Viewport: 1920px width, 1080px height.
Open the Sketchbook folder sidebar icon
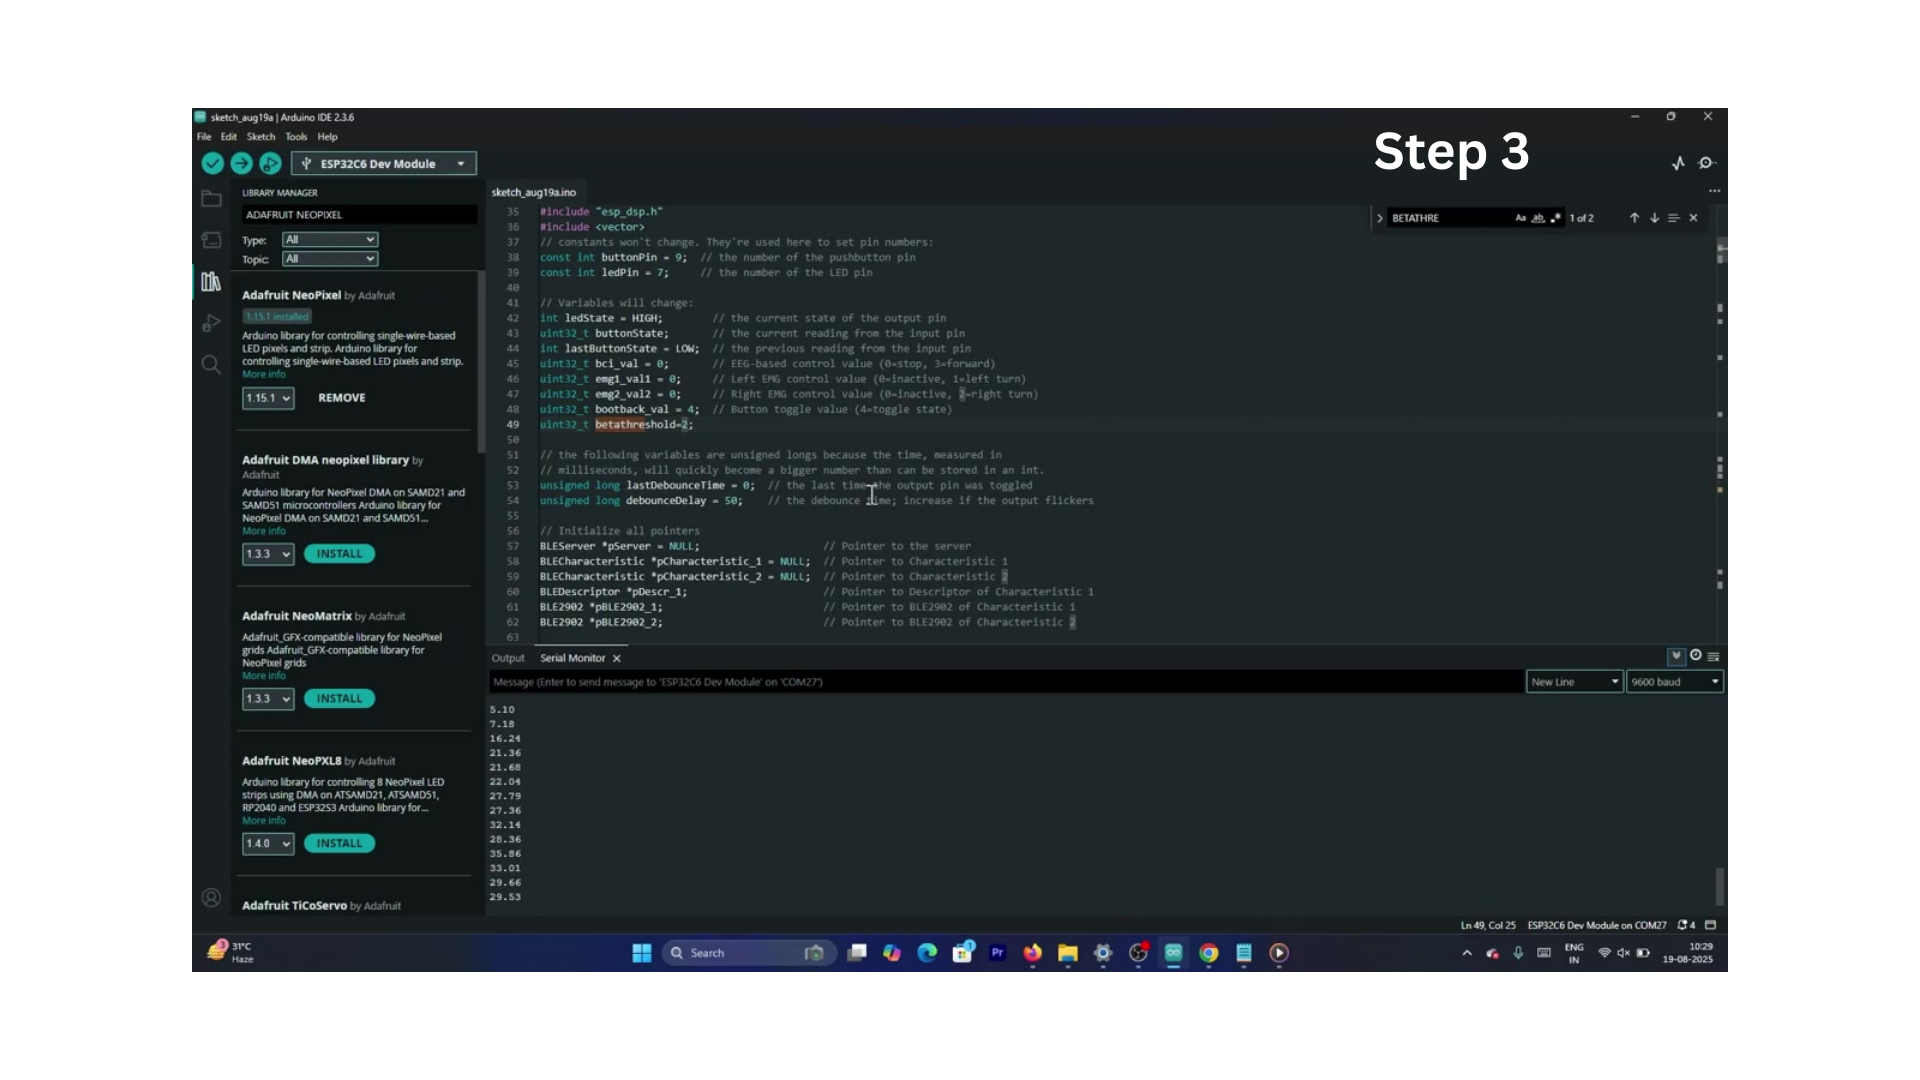point(211,199)
